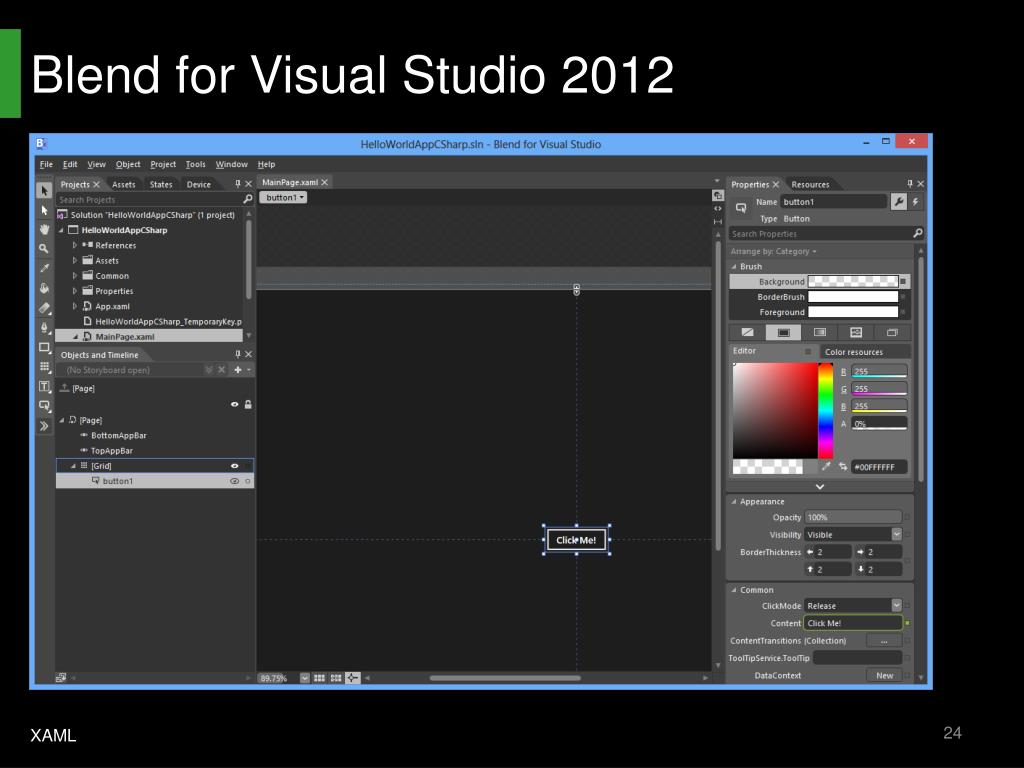Choose the Gradient brush option
Viewport: 1024px width, 768px height.
(x=820, y=332)
